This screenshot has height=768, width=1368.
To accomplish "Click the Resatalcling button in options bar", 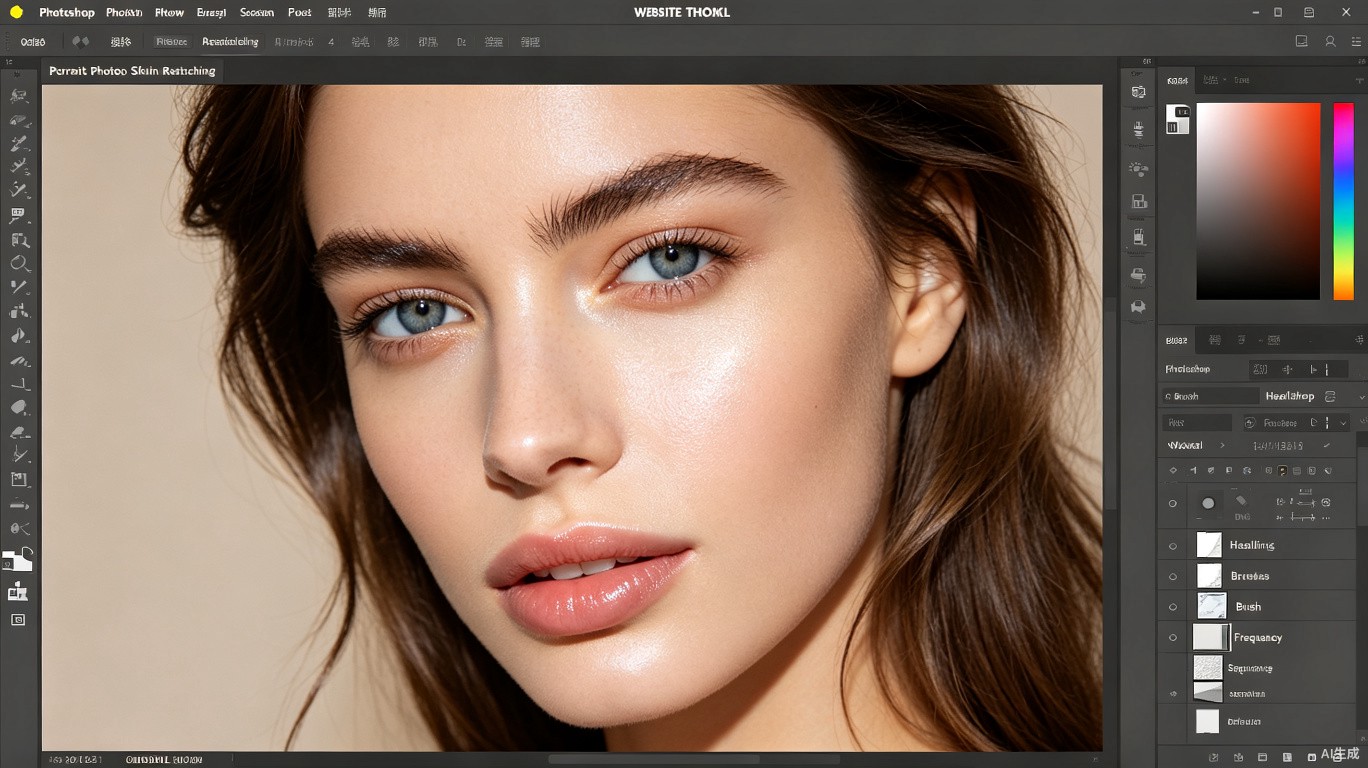I will coord(230,42).
